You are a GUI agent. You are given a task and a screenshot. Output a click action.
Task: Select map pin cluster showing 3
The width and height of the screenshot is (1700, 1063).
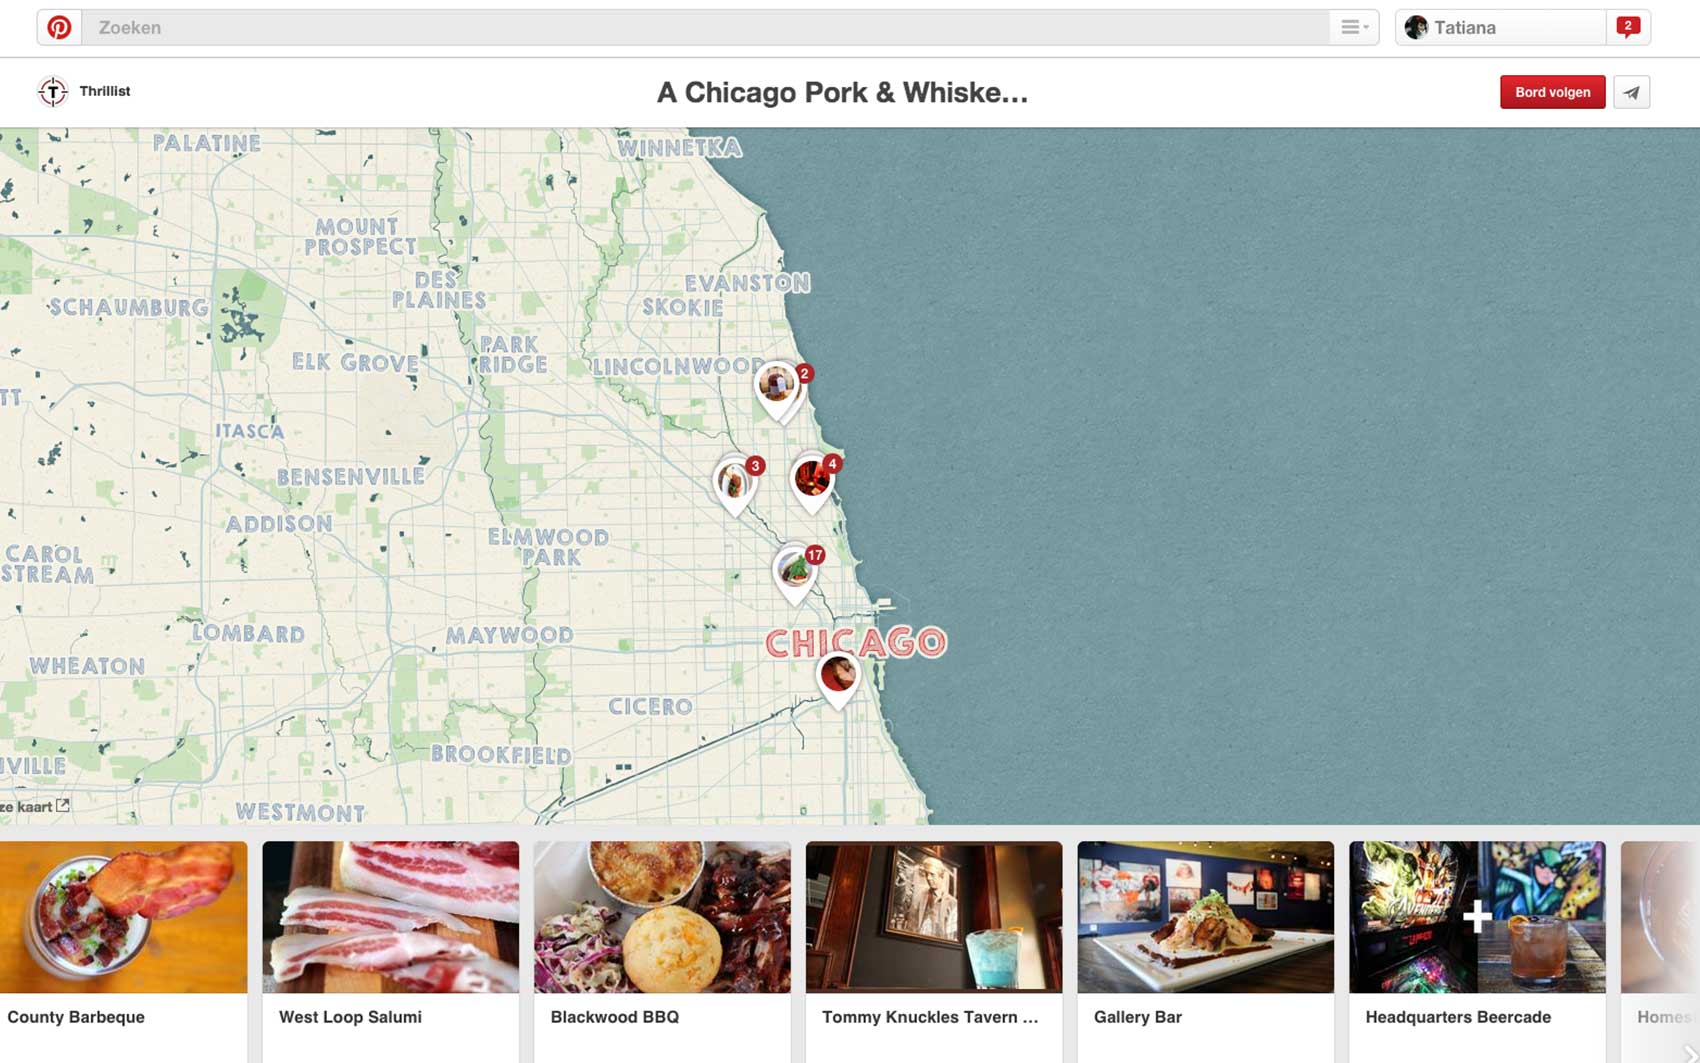[734, 482]
